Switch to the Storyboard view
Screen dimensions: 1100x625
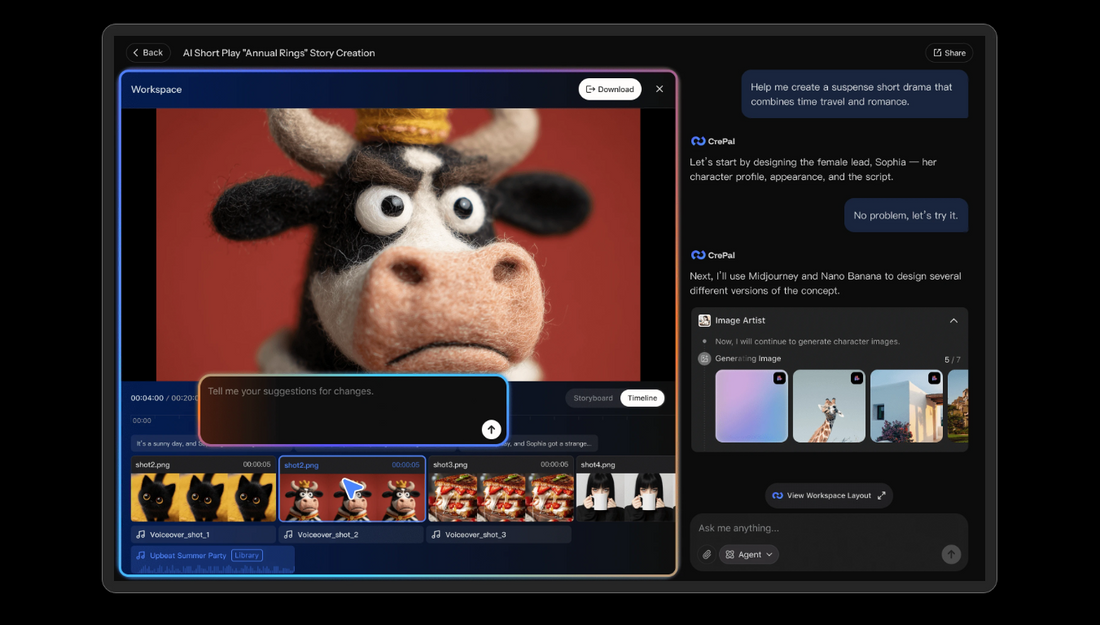point(593,398)
